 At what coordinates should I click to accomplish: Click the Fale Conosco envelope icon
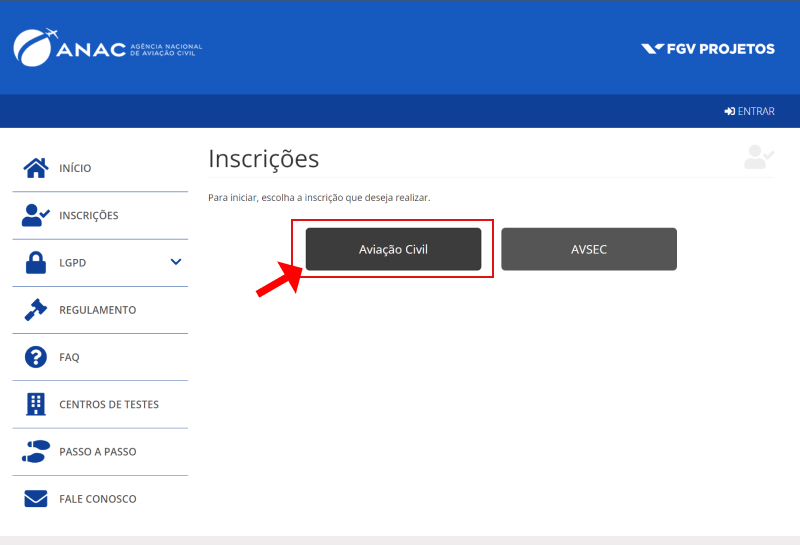36,499
